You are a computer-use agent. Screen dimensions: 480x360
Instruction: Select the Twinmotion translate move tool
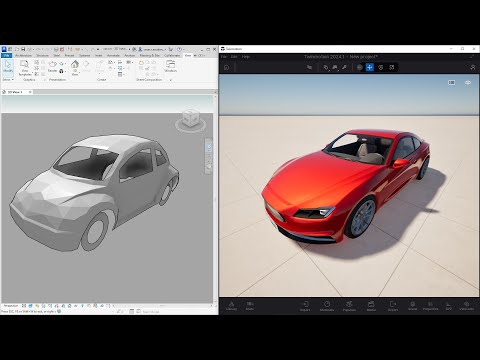click(370, 67)
